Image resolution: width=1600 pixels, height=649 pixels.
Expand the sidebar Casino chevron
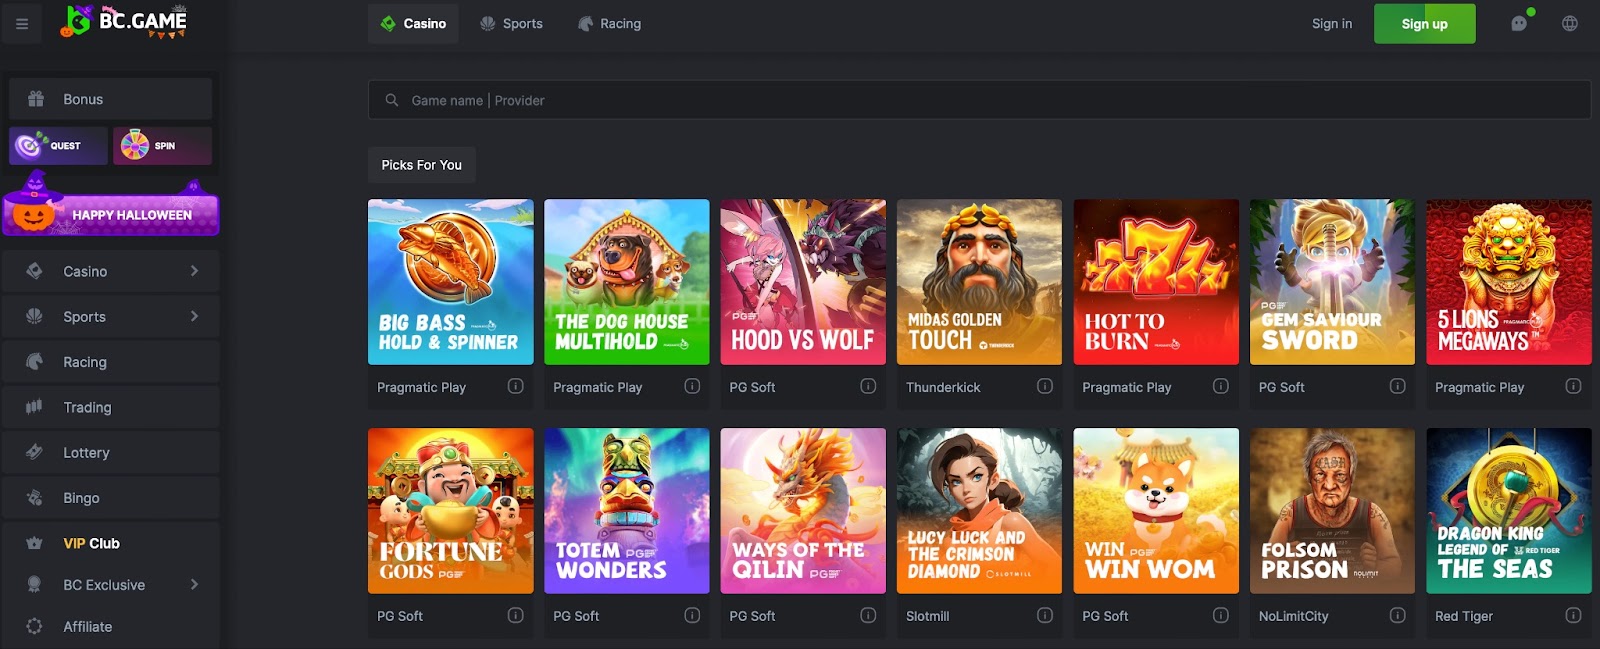click(x=194, y=271)
